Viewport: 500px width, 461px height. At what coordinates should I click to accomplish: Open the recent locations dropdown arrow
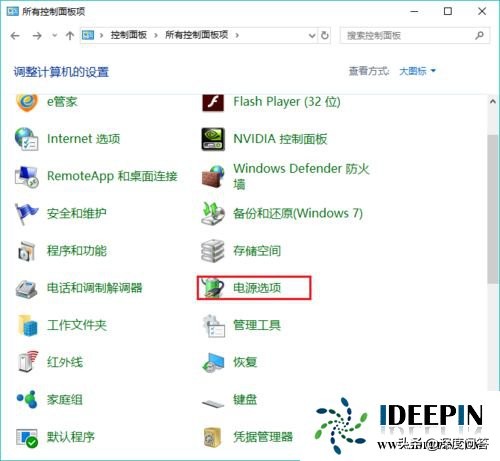tap(54, 35)
